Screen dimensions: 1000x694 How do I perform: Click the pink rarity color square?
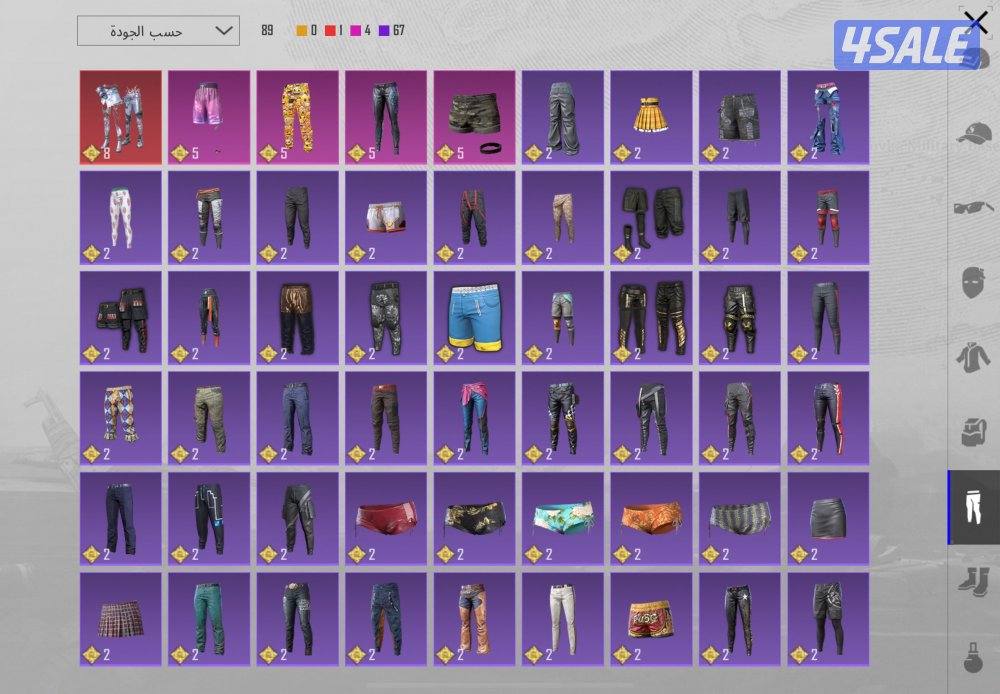click(x=356, y=31)
